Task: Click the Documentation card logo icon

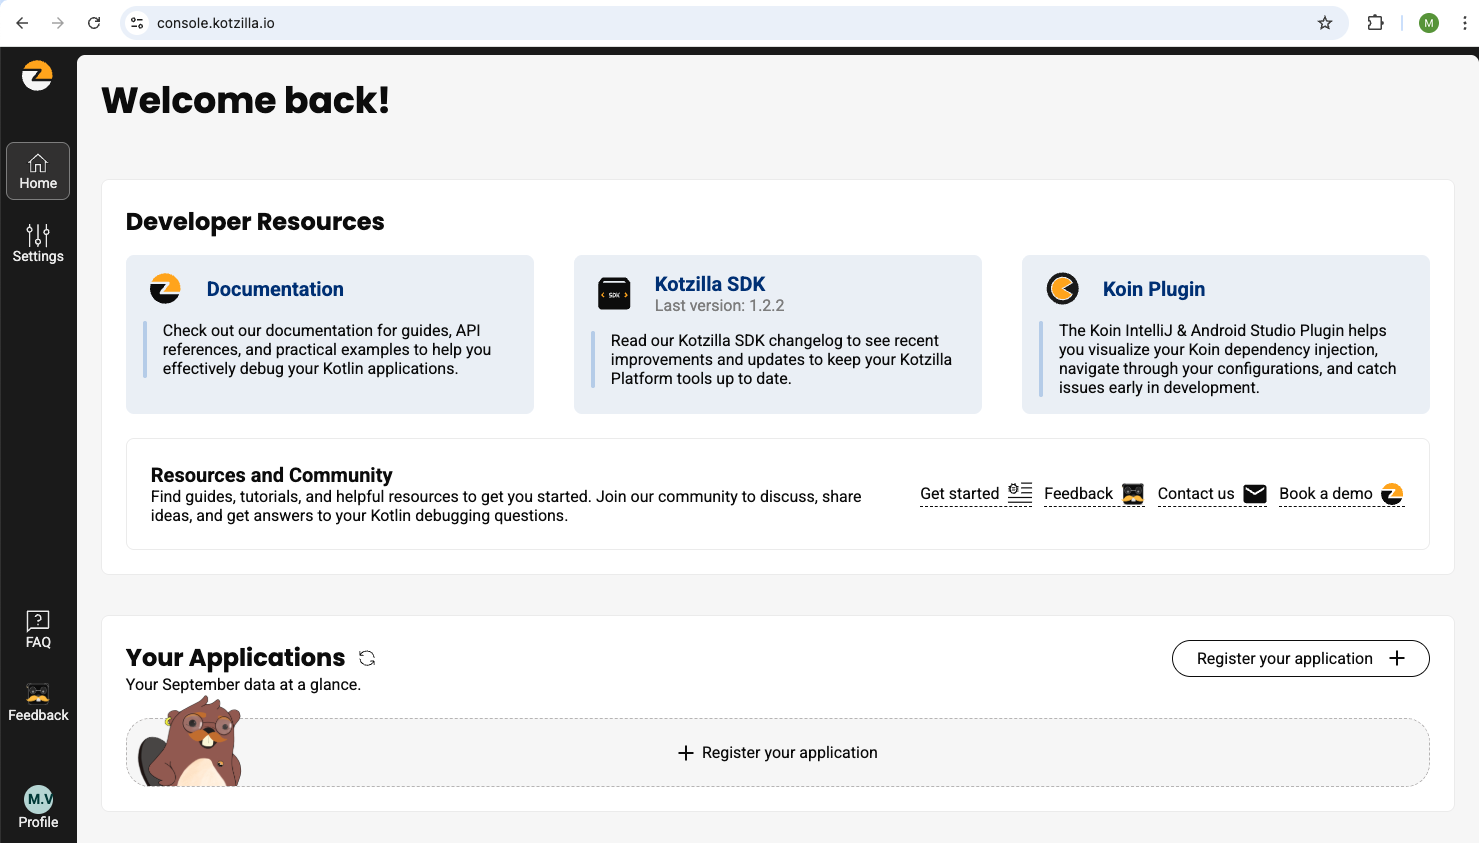Action: click(x=165, y=289)
